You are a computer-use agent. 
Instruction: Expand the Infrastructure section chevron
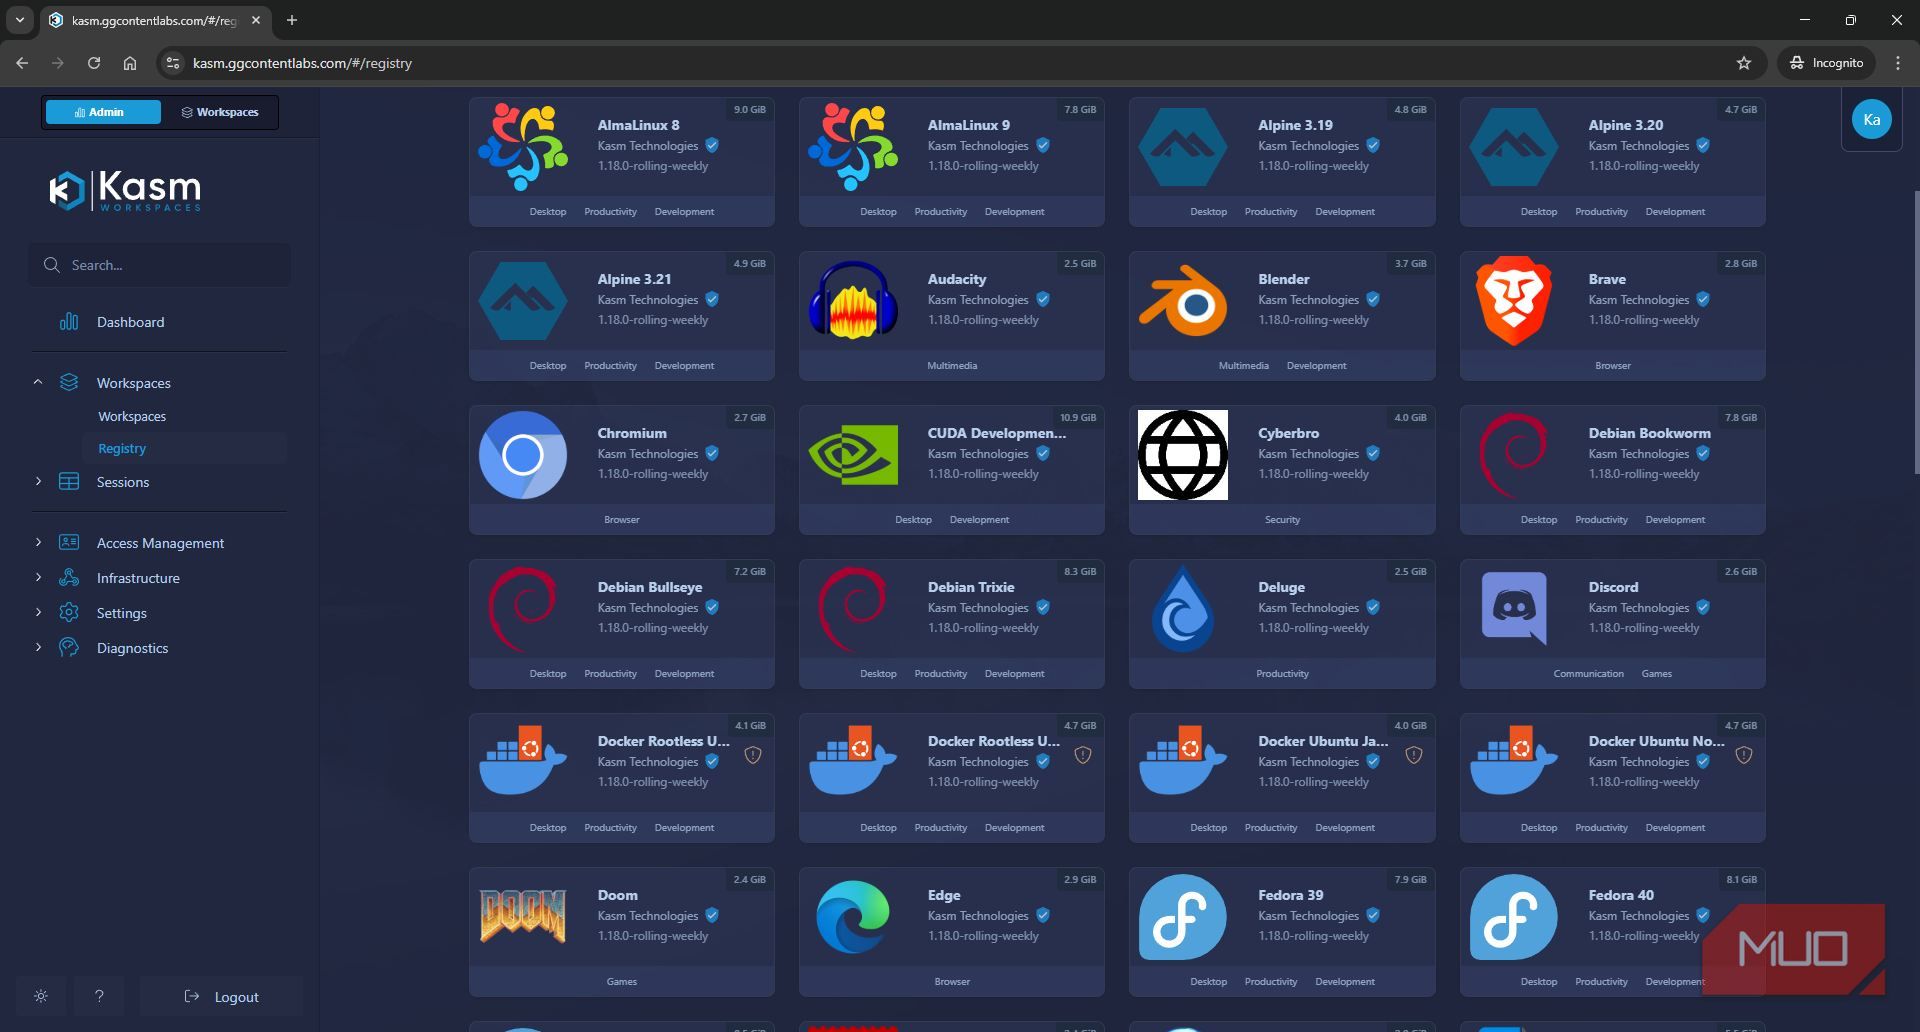(x=38, y=577)
